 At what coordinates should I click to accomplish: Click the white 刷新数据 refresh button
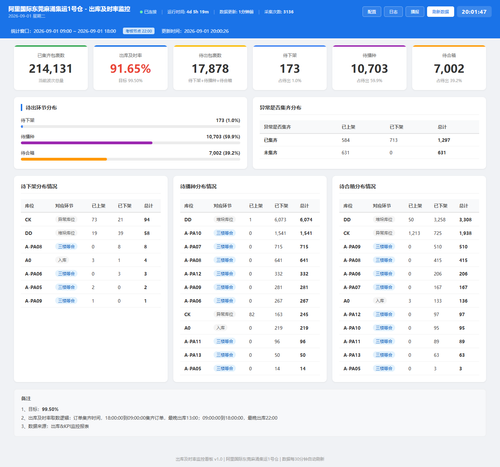pos(440,12)
